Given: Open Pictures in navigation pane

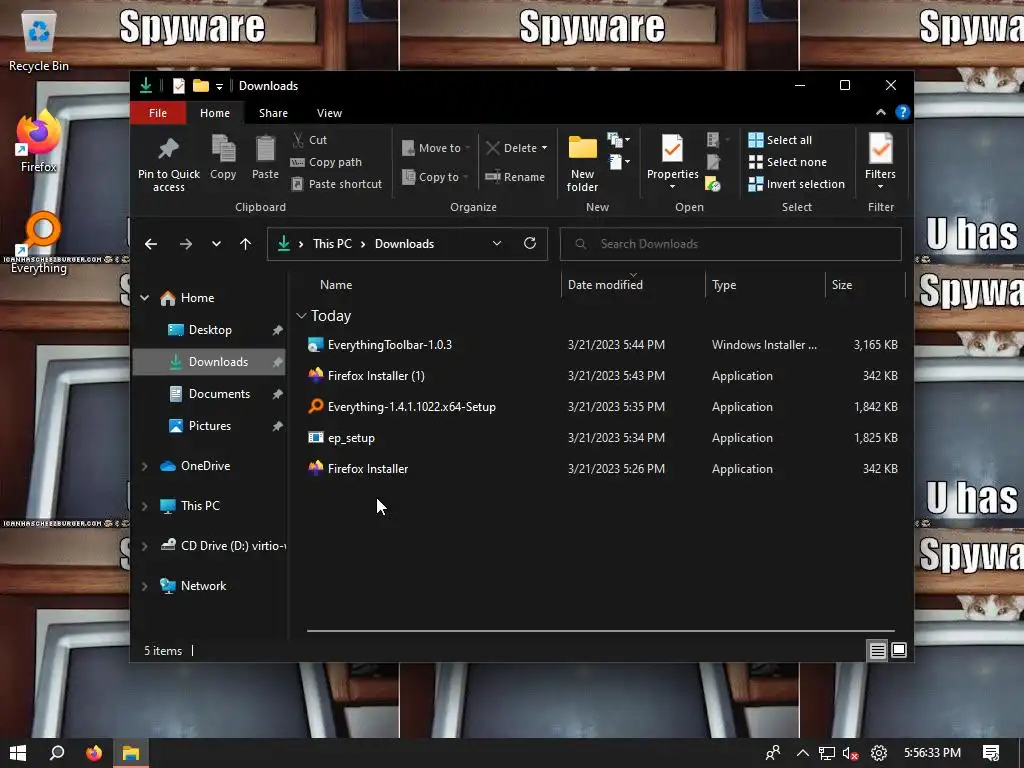Looking at the screenshot, I should pyautogui.click(x=209, y=426).
